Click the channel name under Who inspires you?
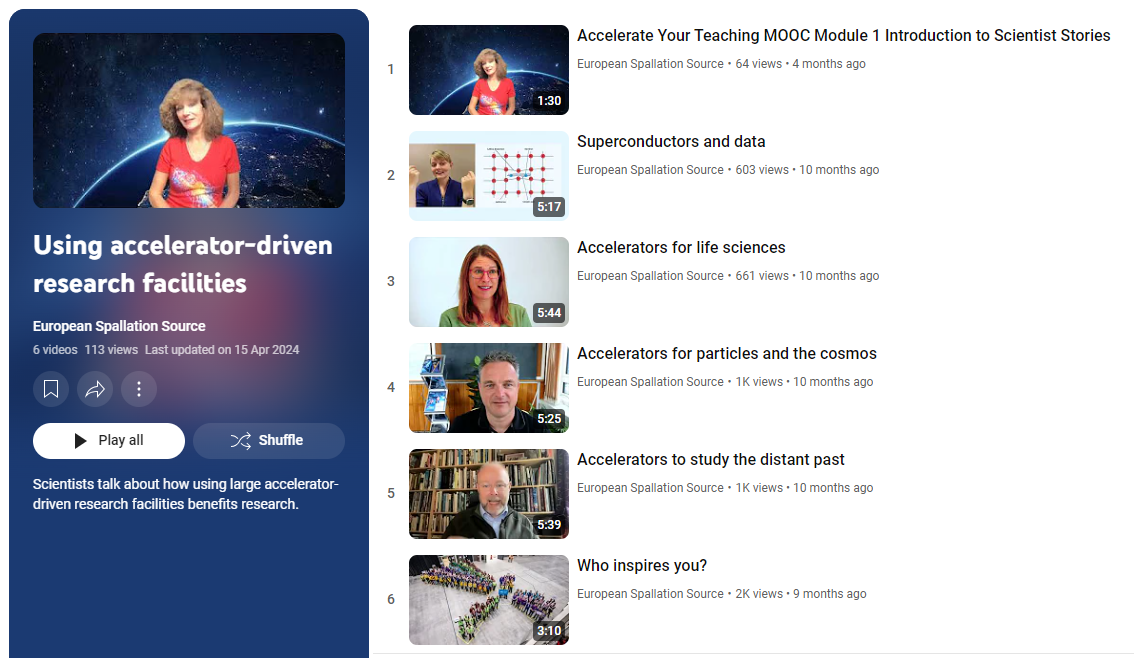 pyautogui.click(x=650, y=594)
